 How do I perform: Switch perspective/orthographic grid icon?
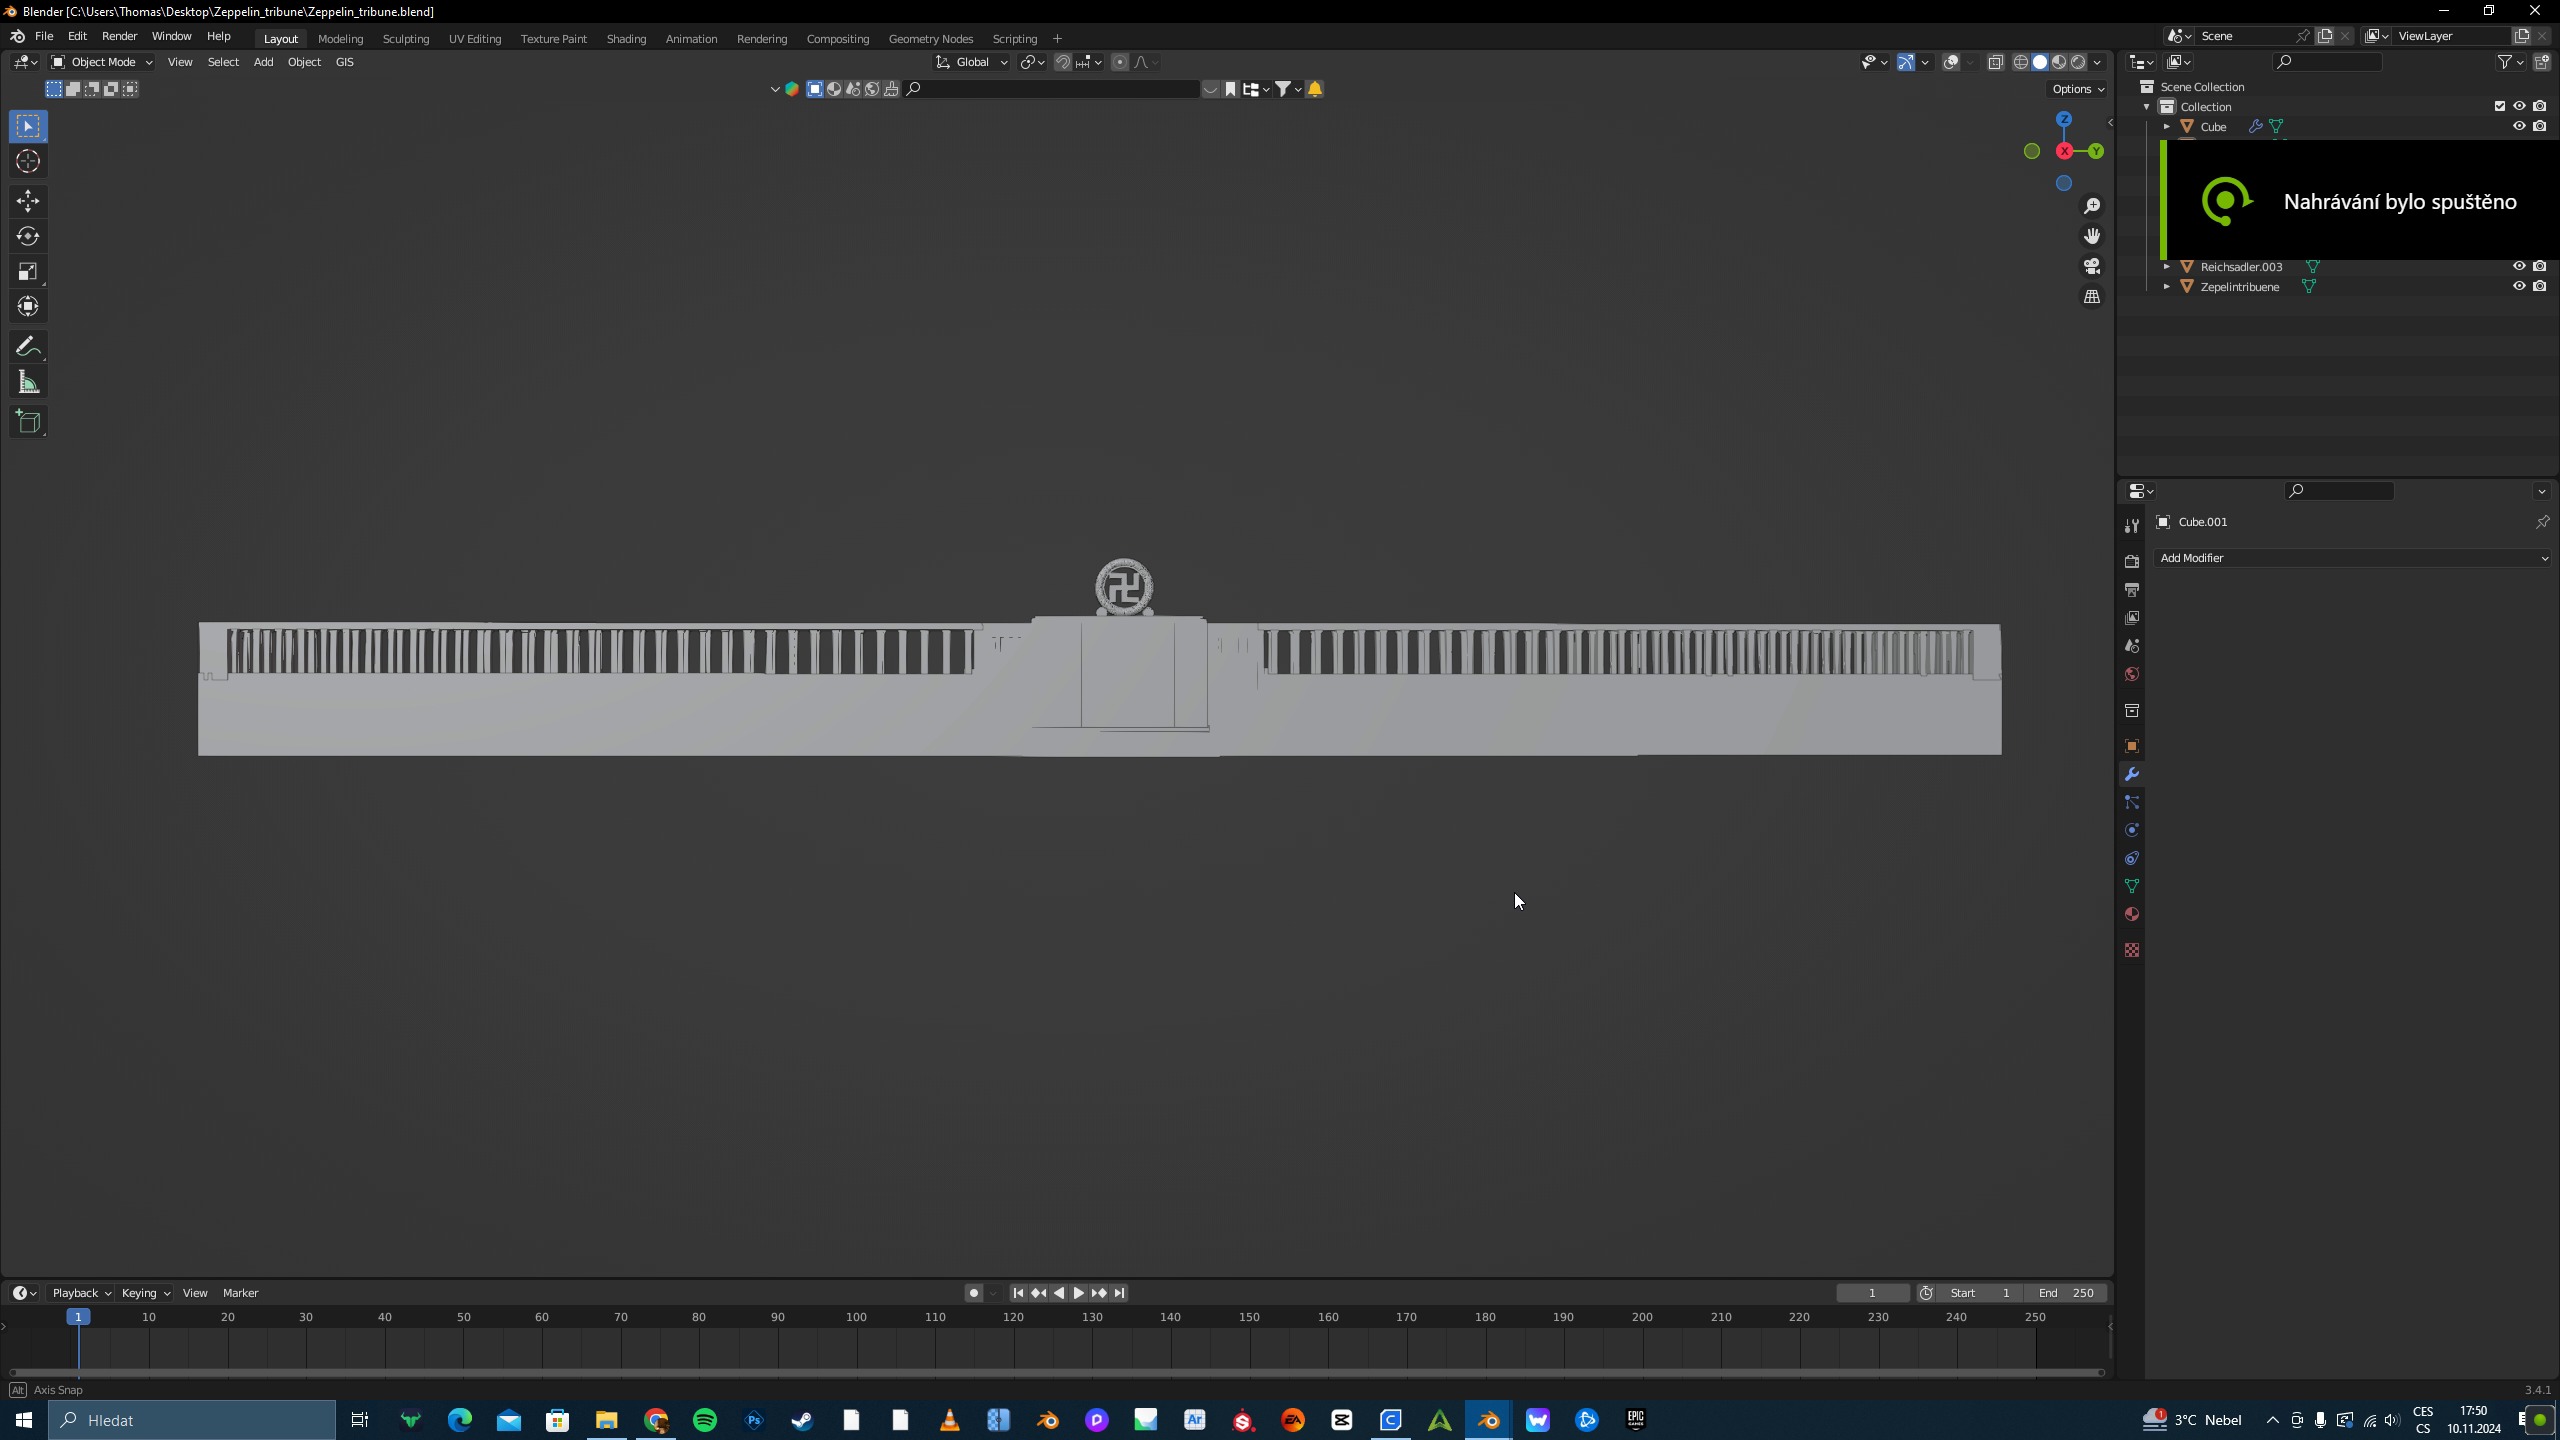pyautogui.click(x=2092, y=297)
